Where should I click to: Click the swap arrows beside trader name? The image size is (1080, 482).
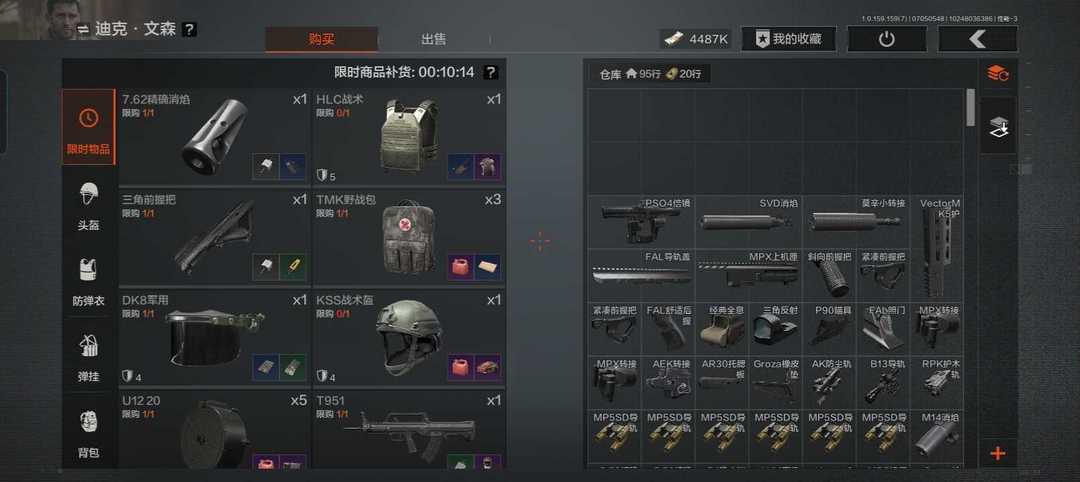[x=83, y=29]
